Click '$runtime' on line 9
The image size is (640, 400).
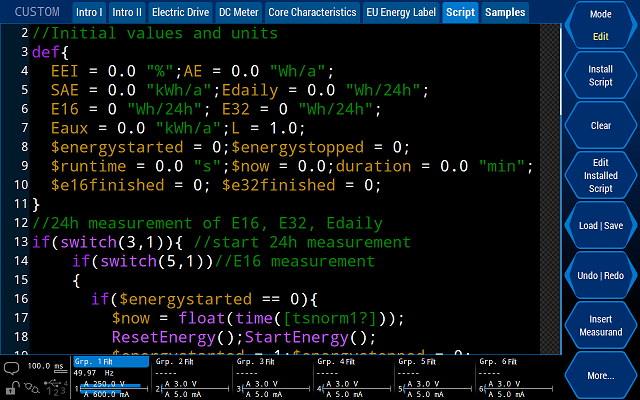click(x=89, y=167)
